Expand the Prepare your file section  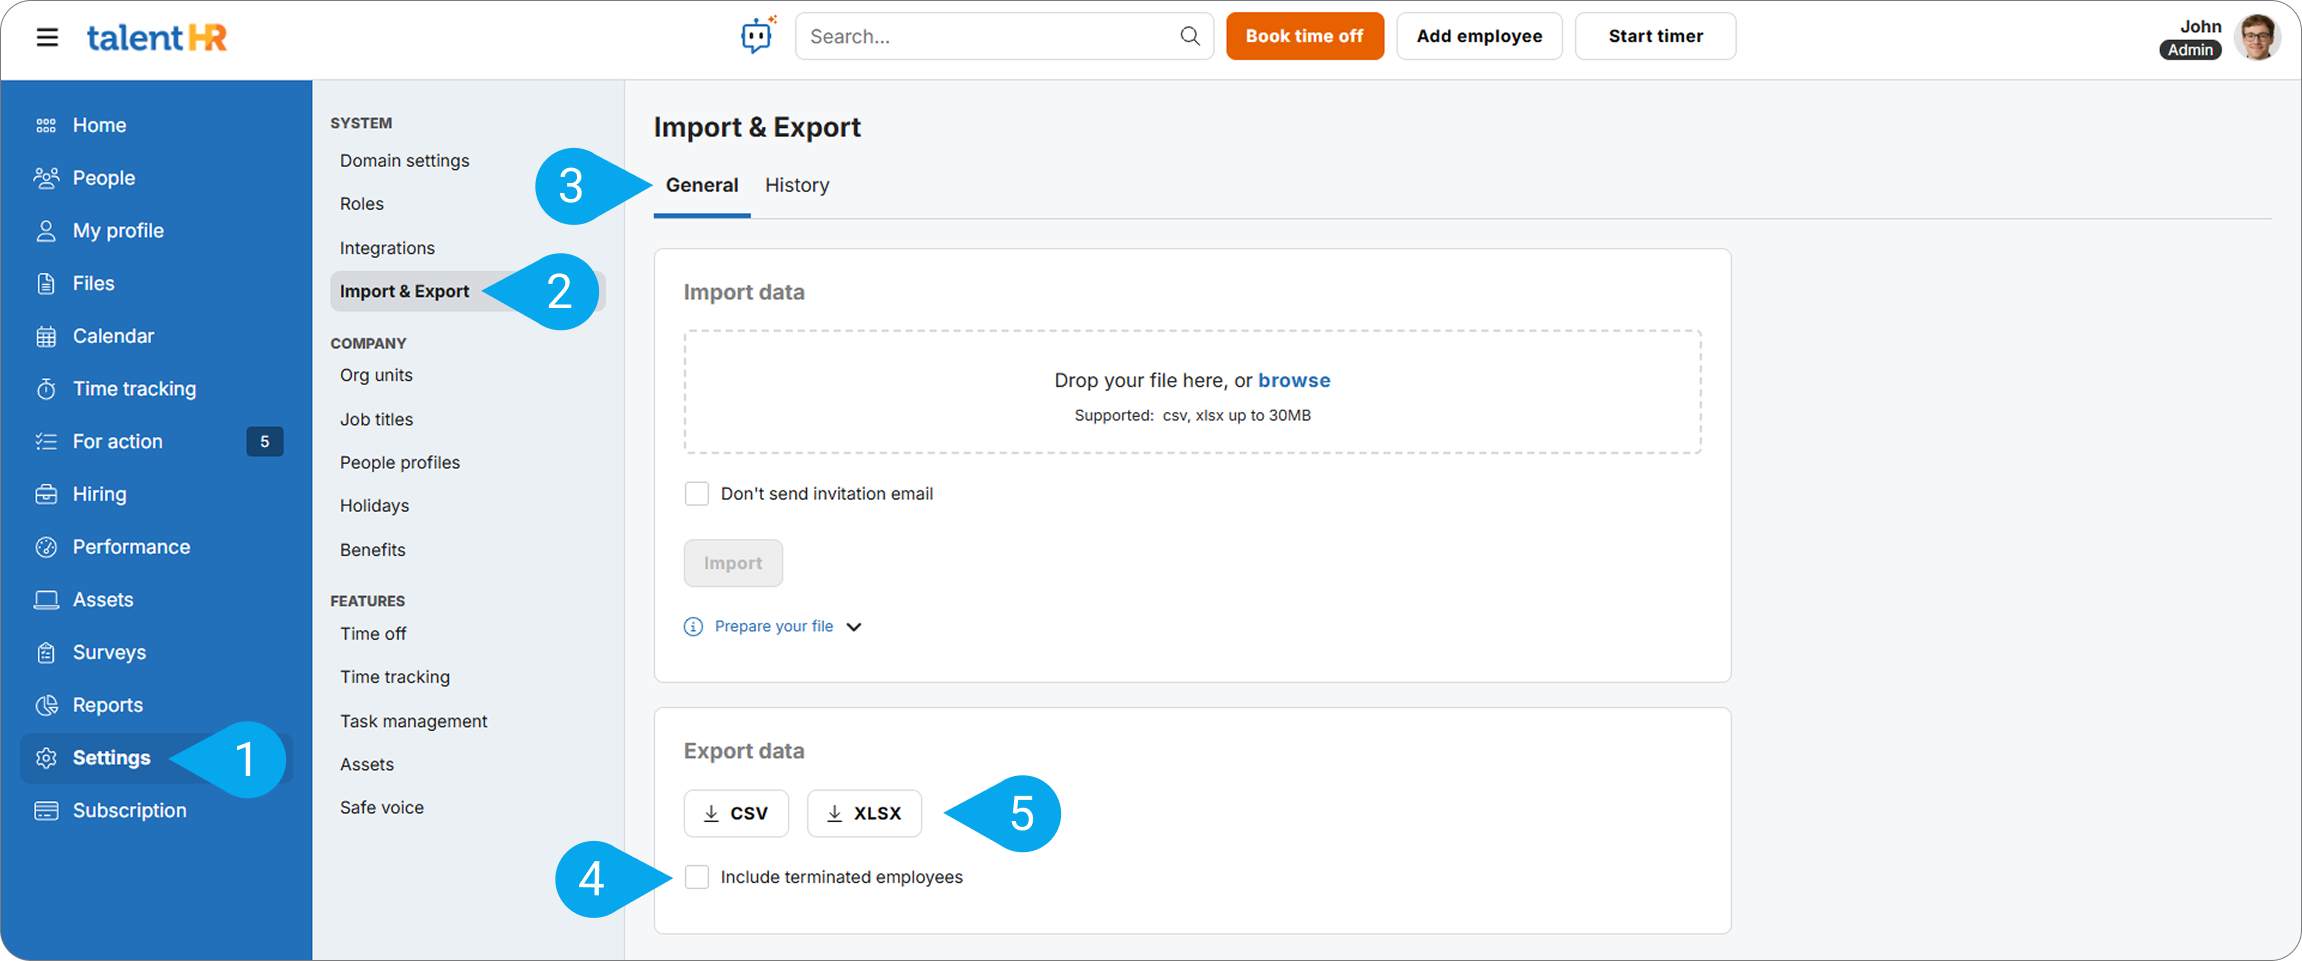click(x=773, y=627)
